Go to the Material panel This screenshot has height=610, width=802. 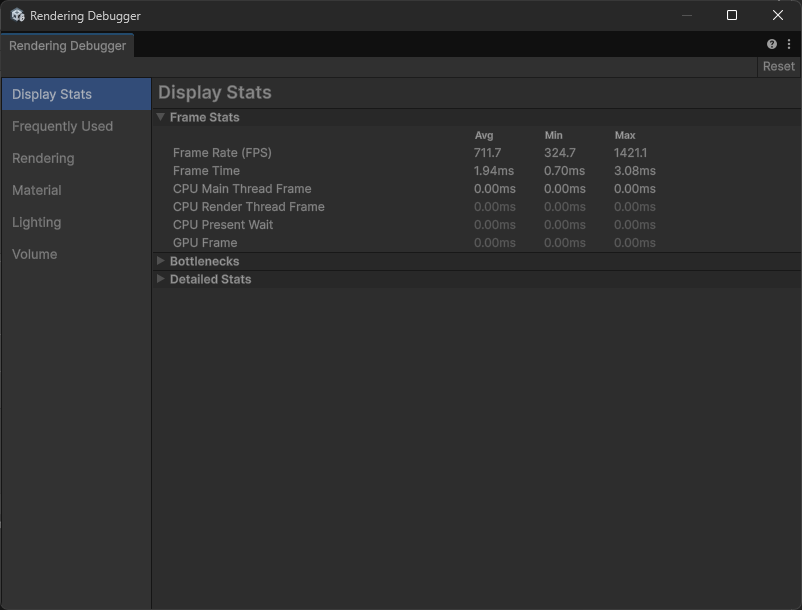37,190
